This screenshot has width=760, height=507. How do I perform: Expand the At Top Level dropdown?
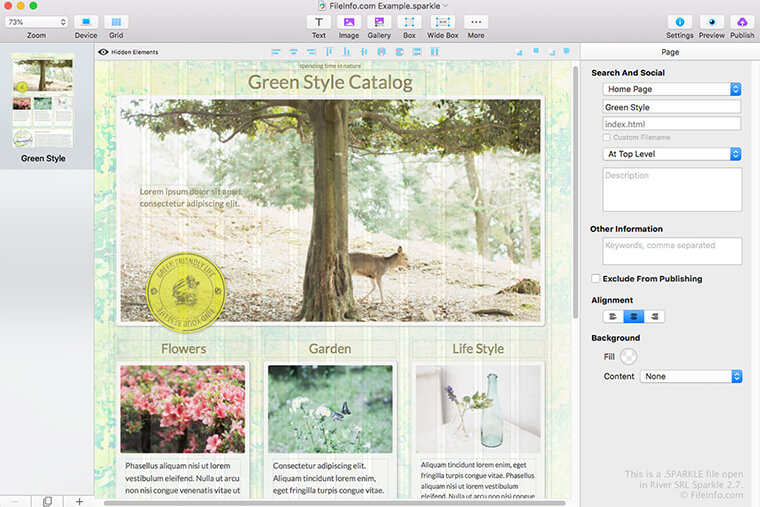[672, 154]
